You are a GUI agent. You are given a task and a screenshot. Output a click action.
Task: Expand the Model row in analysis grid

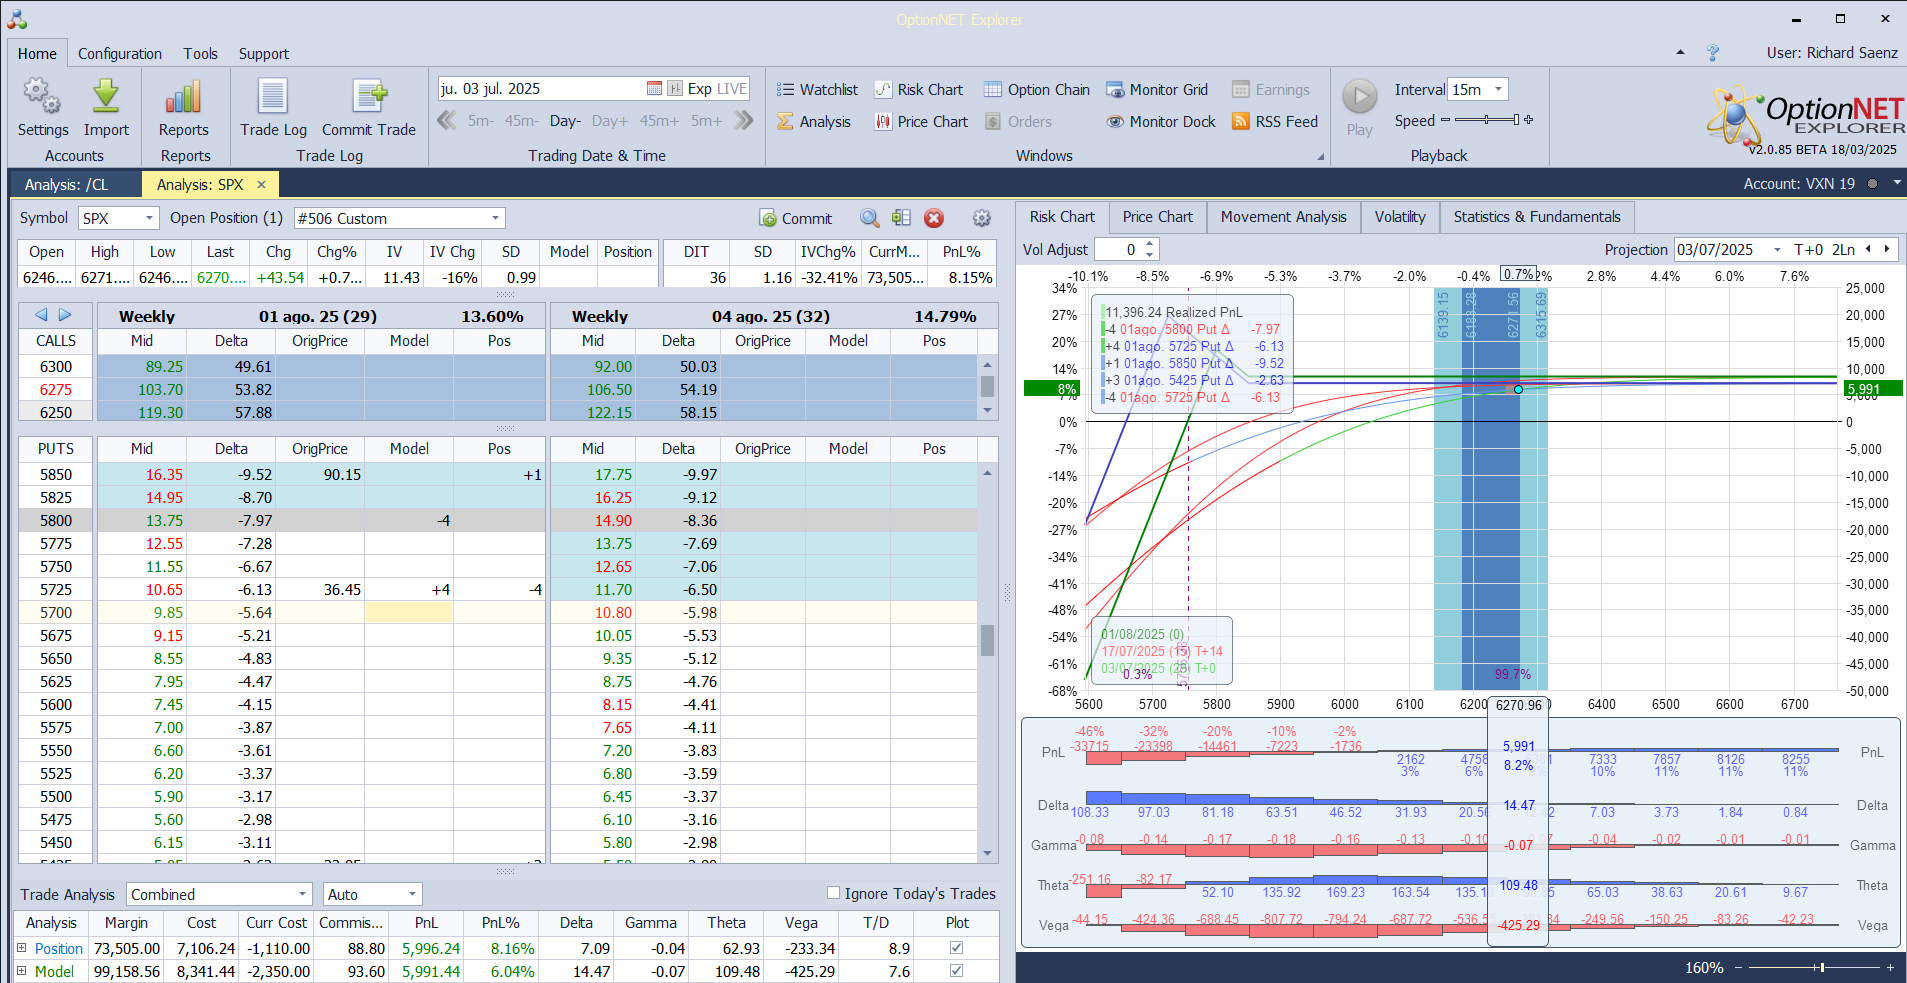point(22,971)
